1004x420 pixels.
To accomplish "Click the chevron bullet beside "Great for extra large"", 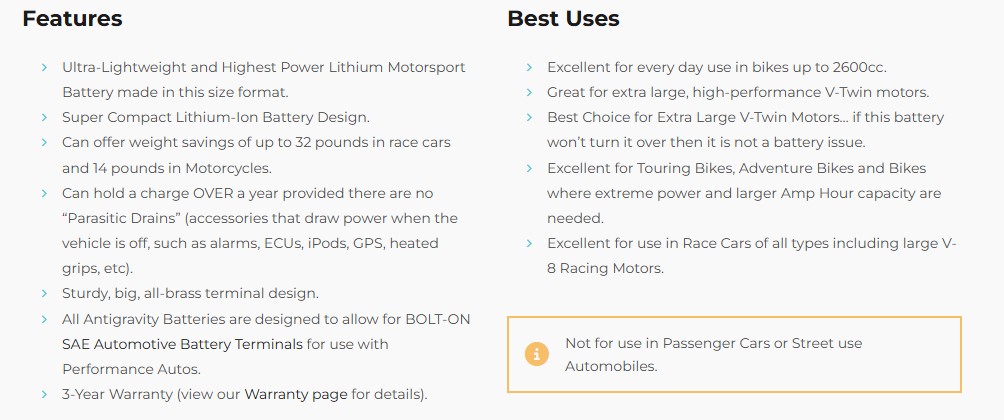I will 530,93.
